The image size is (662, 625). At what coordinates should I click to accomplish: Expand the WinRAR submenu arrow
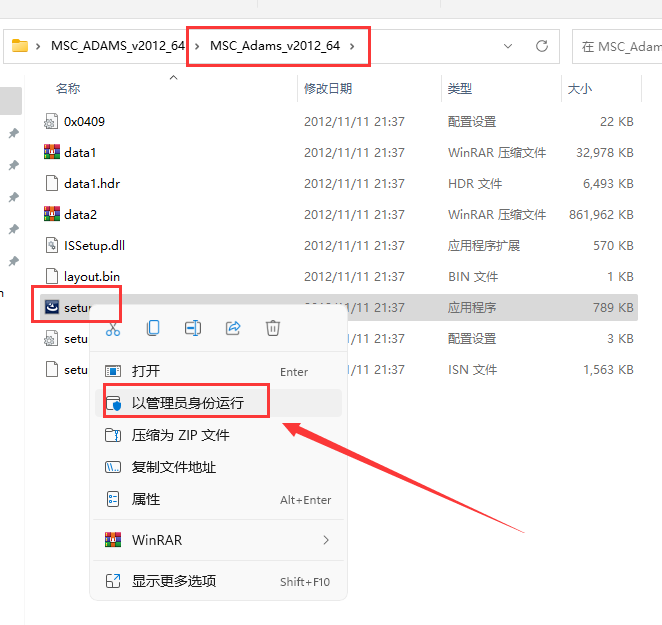[326, 540]
